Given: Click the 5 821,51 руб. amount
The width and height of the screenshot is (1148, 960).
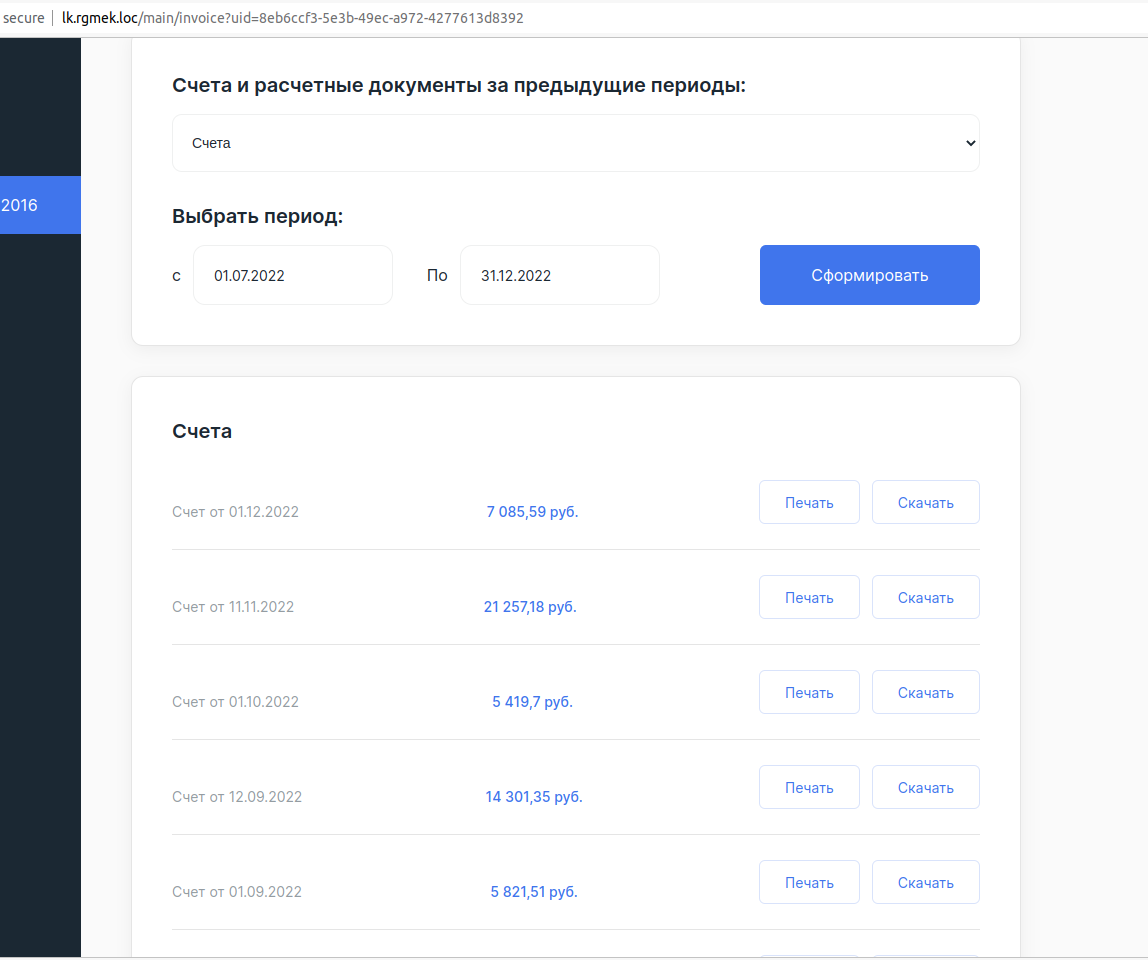Looking at the screenshot, I should [533, 892].
